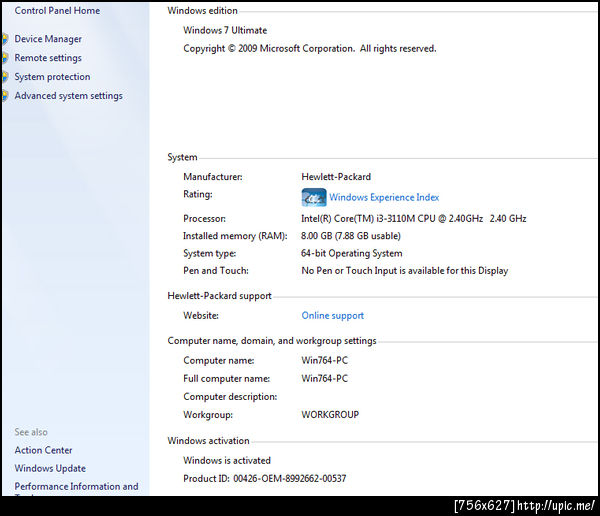
Task: Click the 'See also' heading
Action: (x=31, y=432)
